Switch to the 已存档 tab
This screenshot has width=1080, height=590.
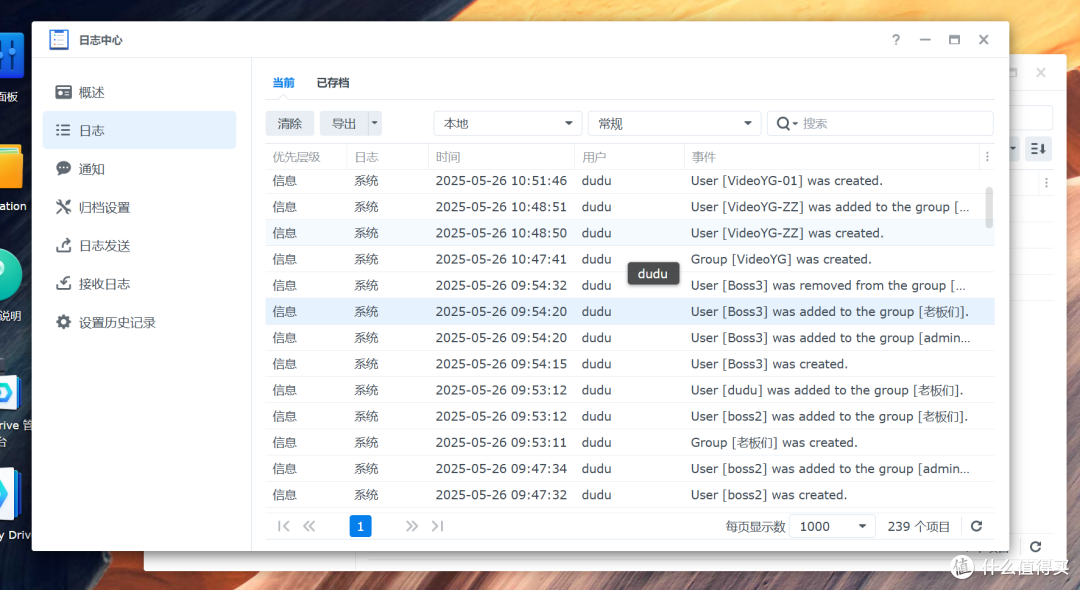333,83
